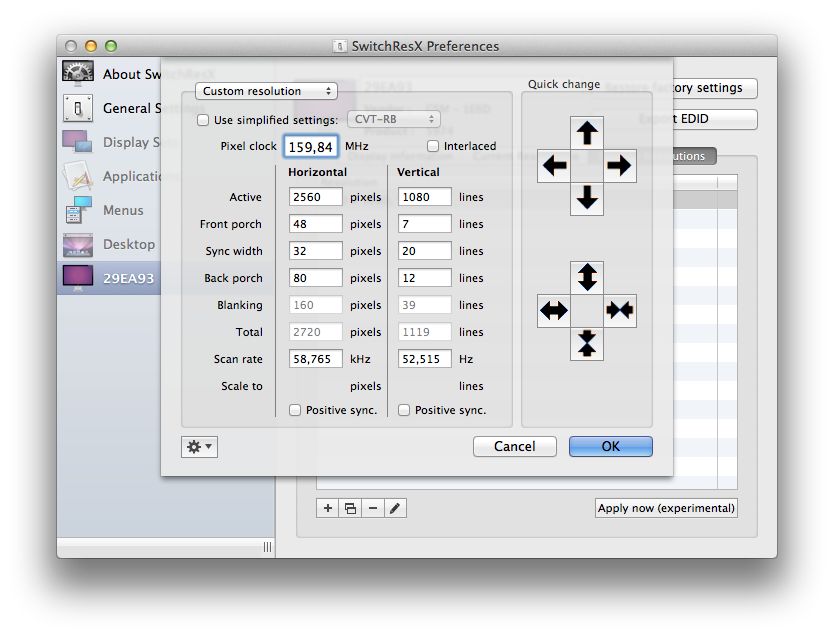Click vertical Back porch field

(x=425, y=278)
